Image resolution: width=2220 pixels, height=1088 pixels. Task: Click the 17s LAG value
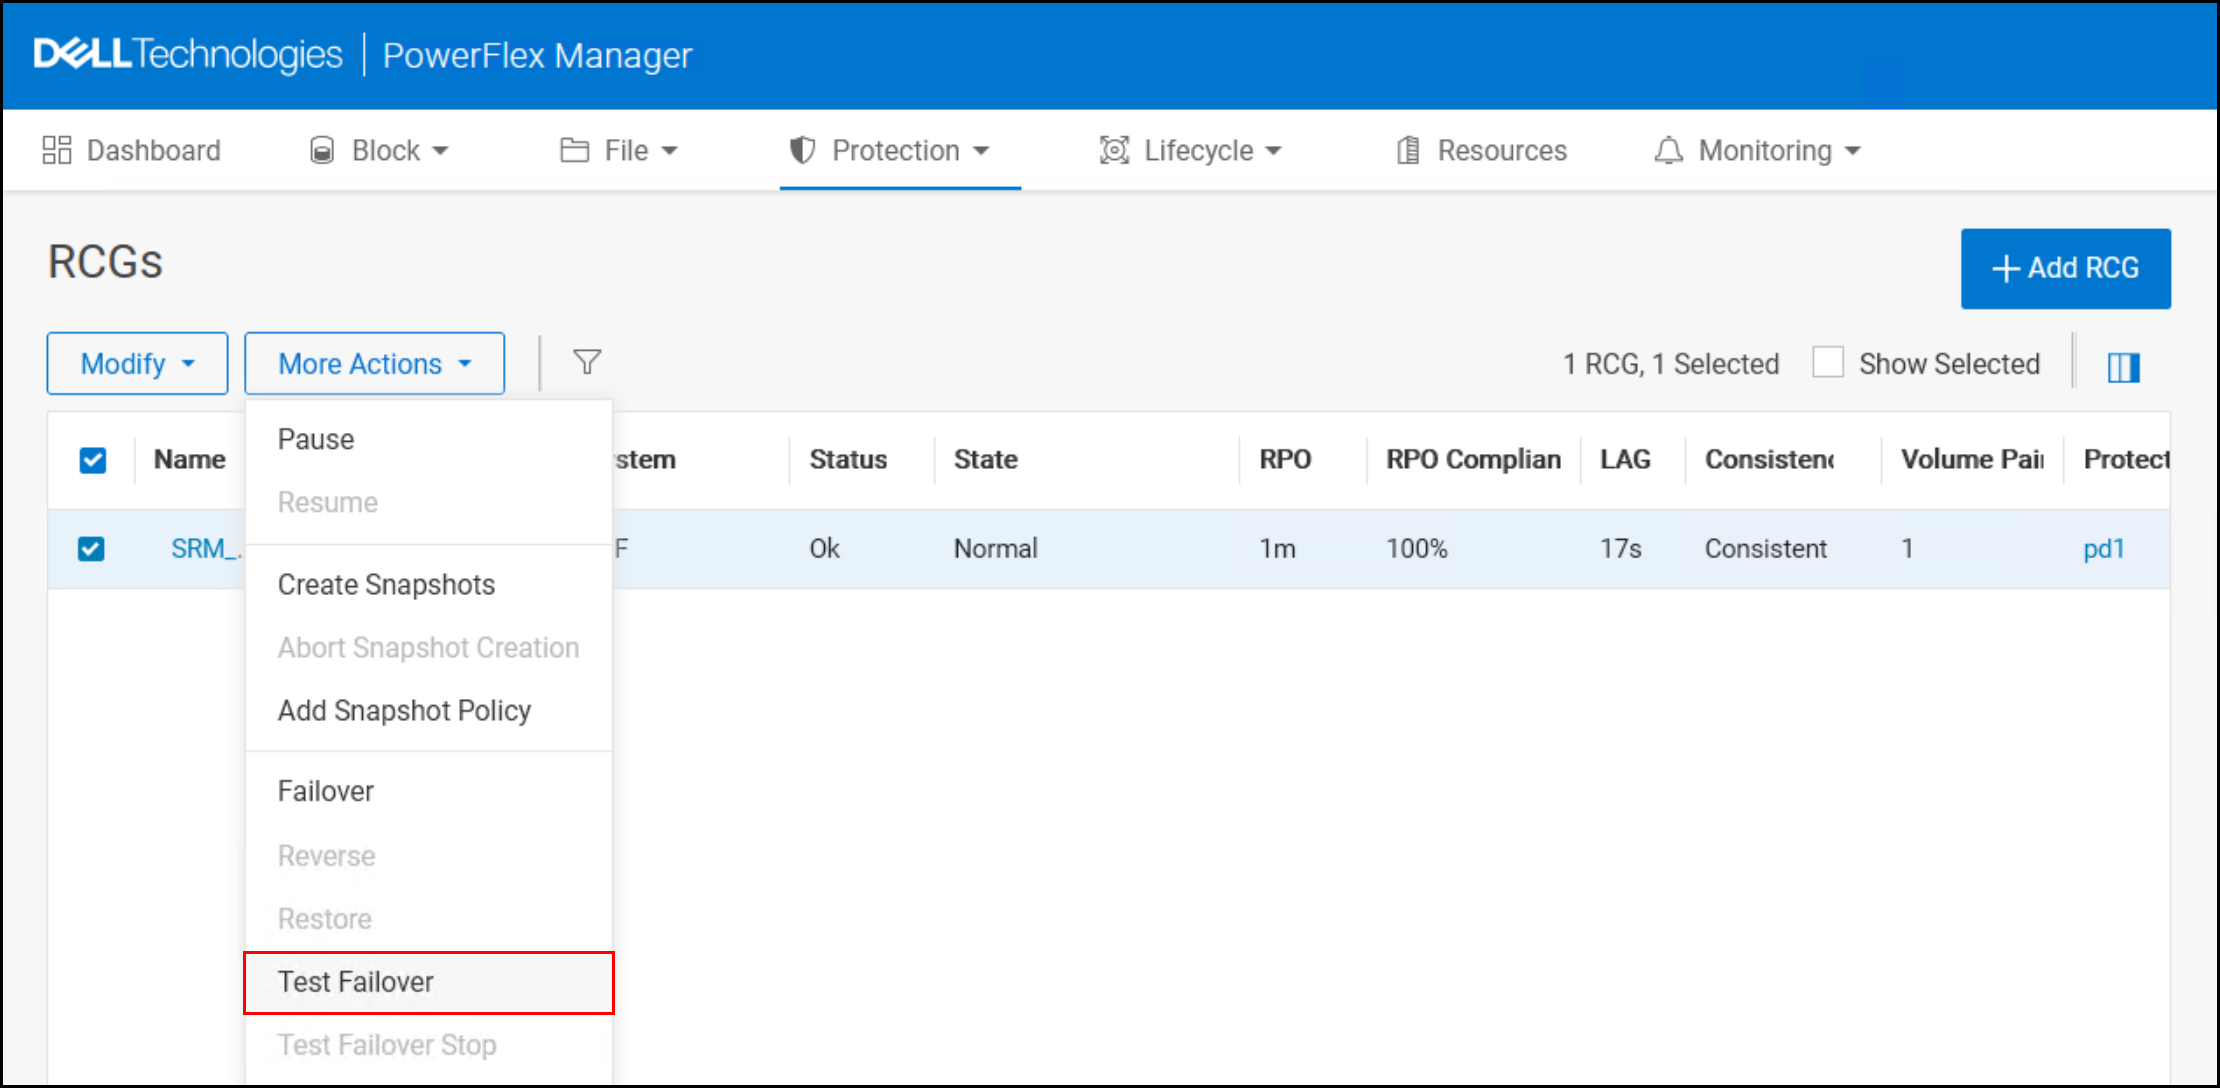[x=1620, y=549]
